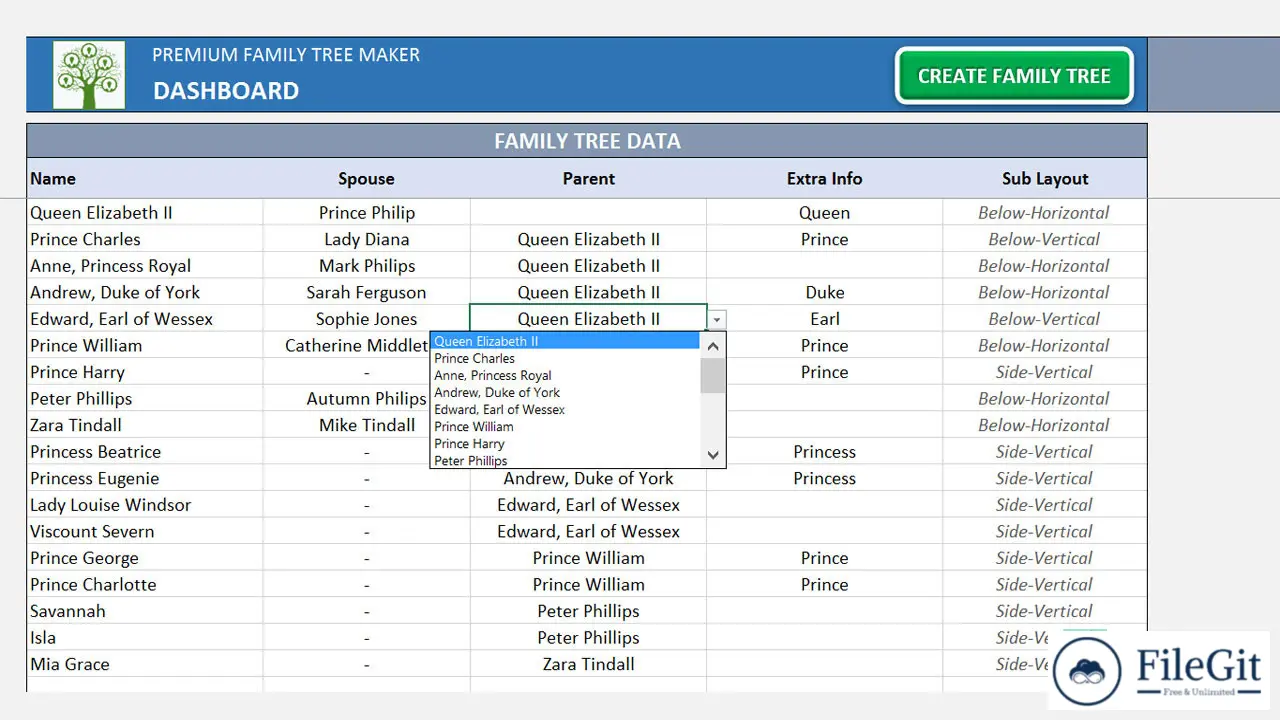1280x720 pixels.
Task: Select Lady Louise Windsor's parent cell
Action: (588, 504)
